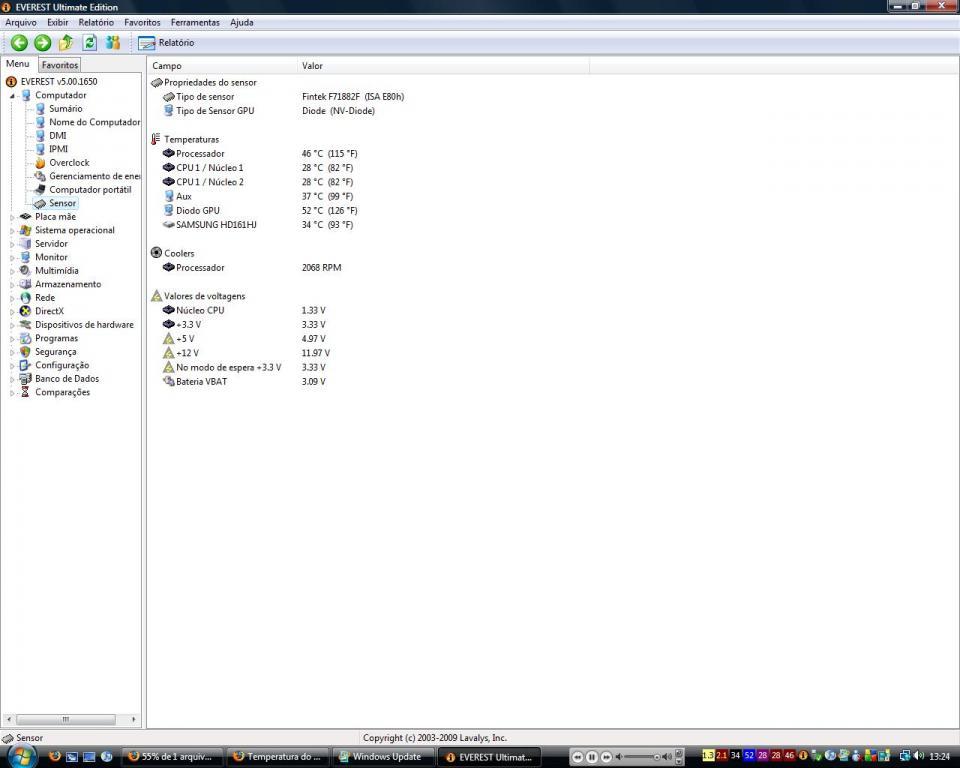Switch to the Favoritos tab in the sidebar
The width and height of the screenshot is (960, 768).
pyautogui.click(x=59, y=65)
